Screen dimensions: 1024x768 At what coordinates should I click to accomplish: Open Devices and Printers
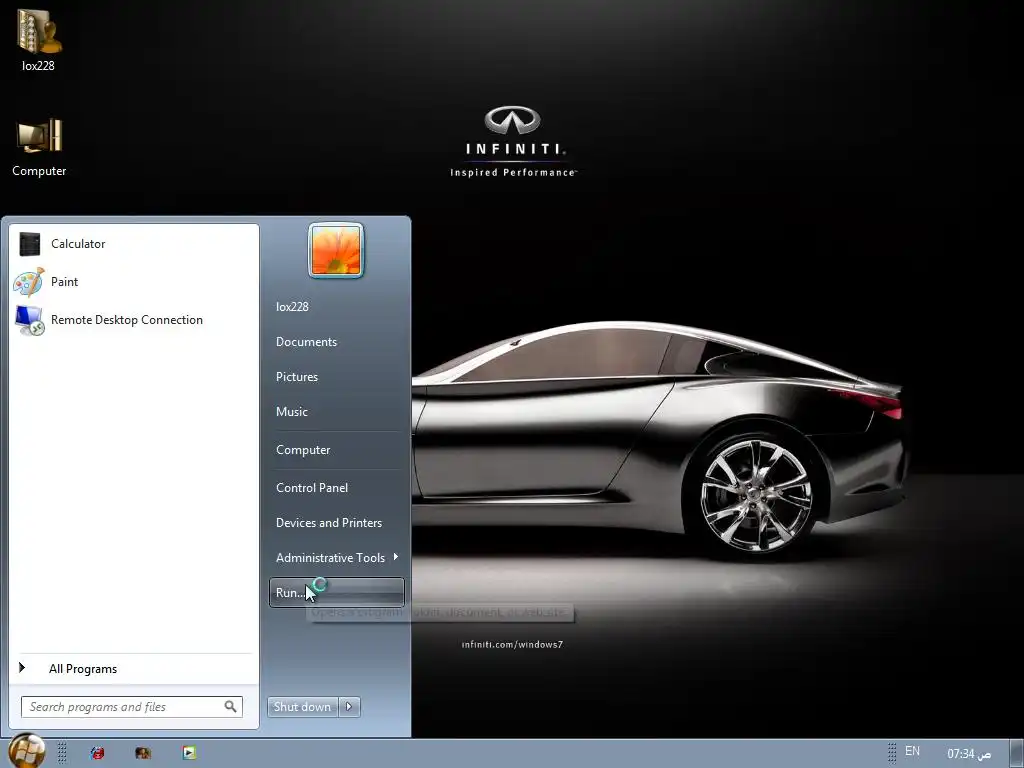click(328, 522)
